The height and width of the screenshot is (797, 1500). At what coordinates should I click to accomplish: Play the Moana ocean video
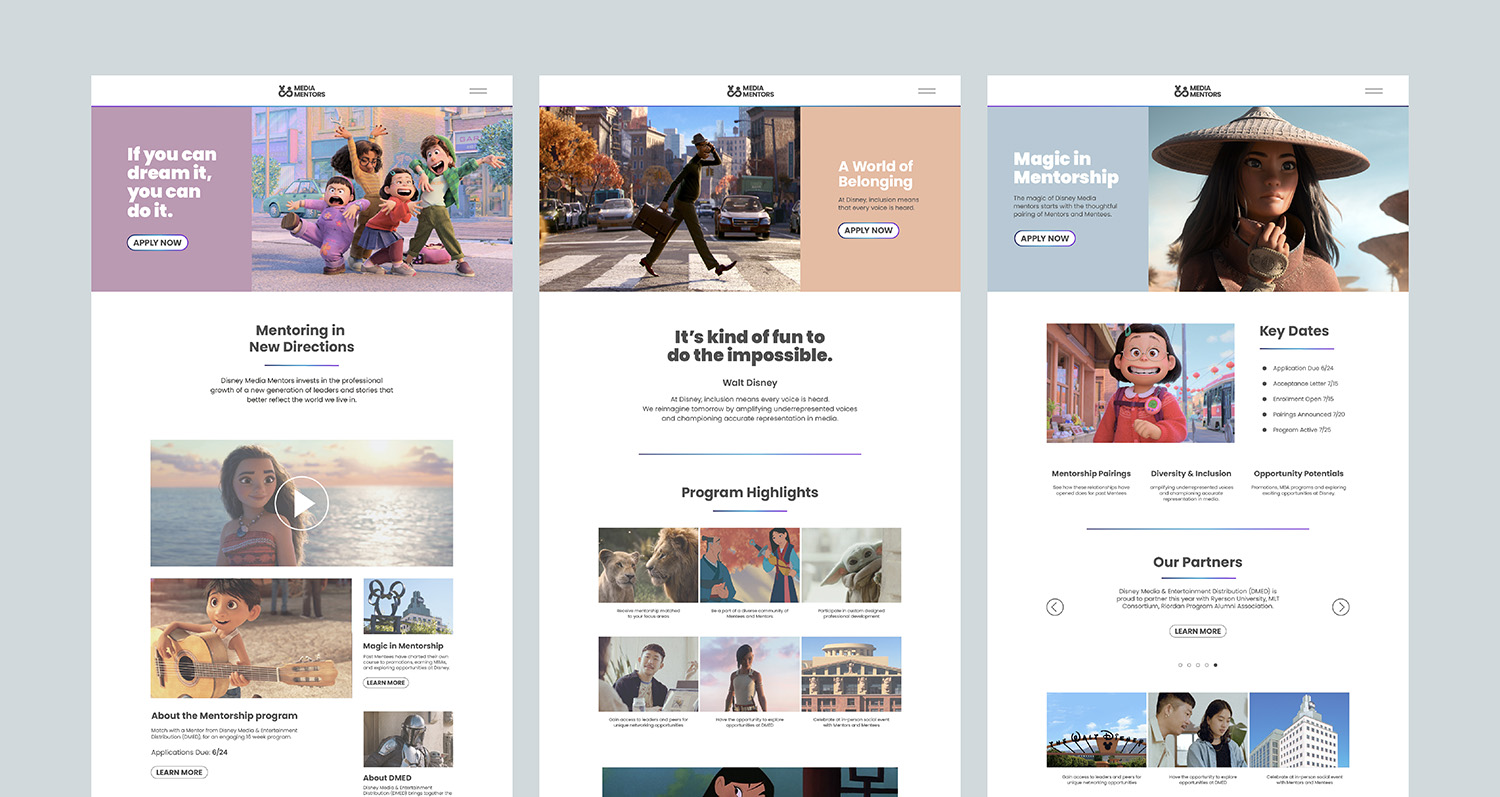(302, 503)
